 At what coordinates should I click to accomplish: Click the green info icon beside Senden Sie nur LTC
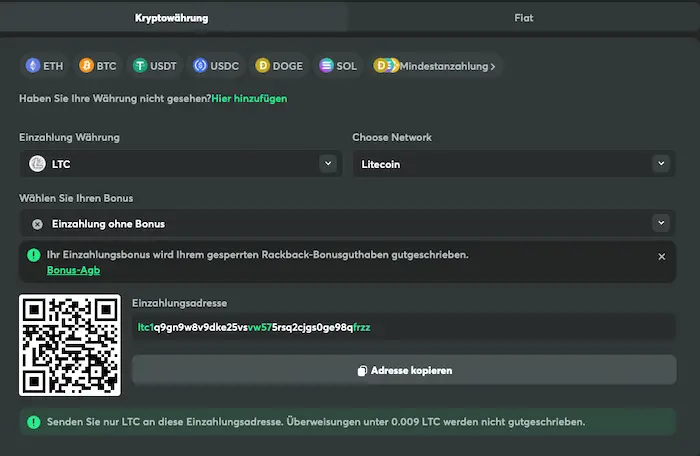point(33,422)
